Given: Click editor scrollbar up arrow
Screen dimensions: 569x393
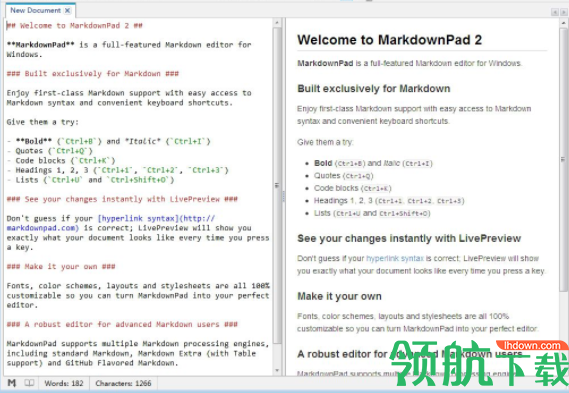Looking at the screenshot, I should [x=277, y=23].
